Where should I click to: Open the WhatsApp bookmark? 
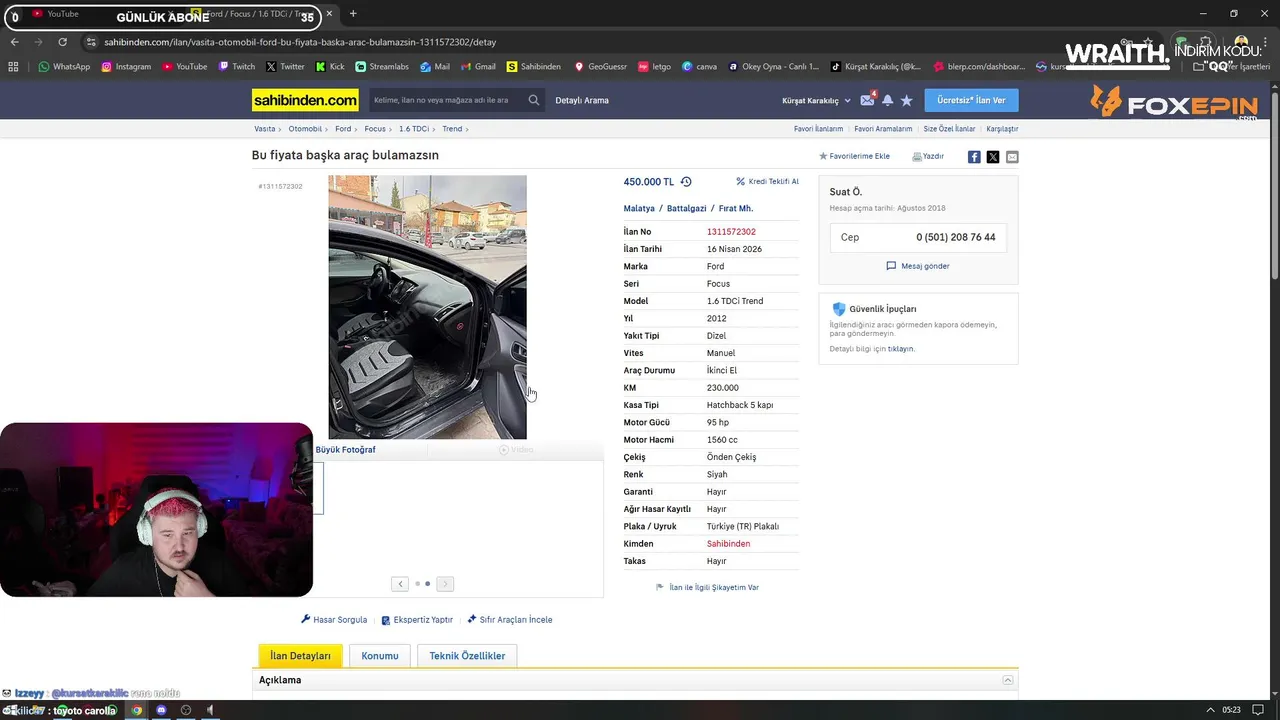[64, 67]
